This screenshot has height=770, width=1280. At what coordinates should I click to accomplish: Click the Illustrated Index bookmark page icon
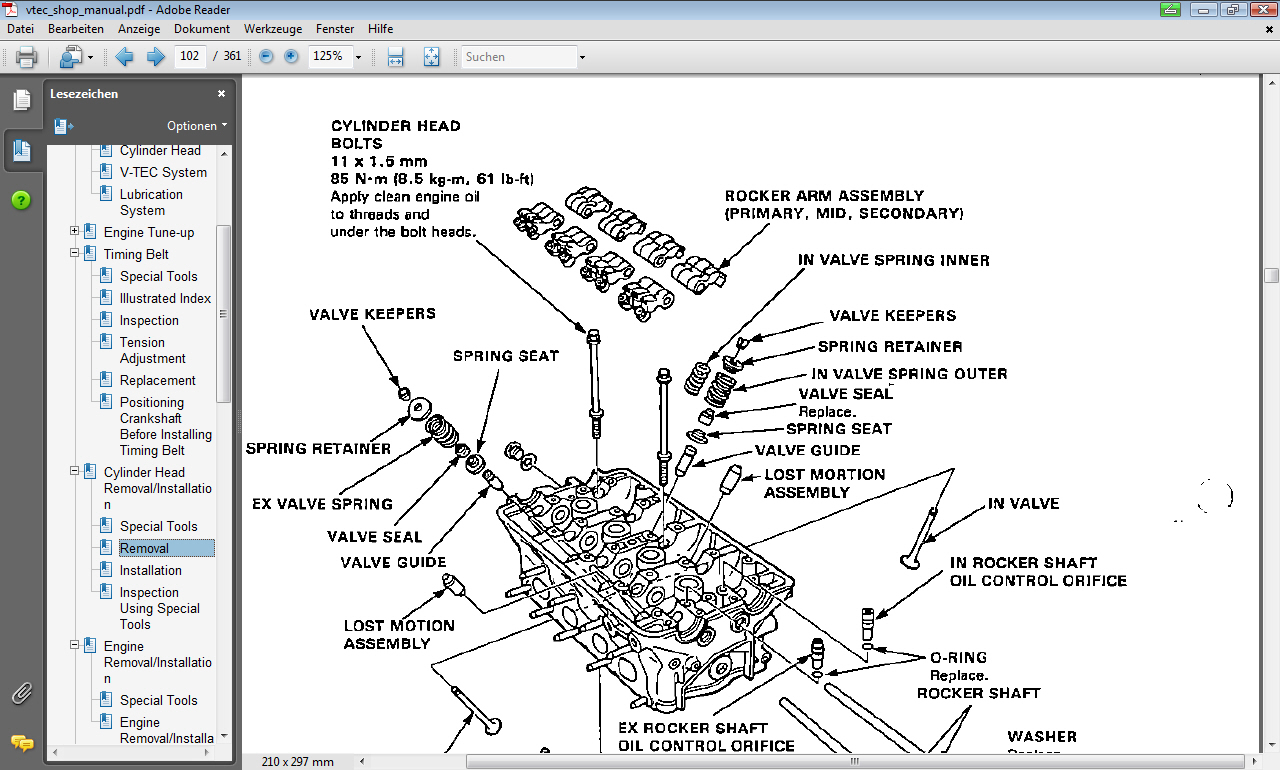pyautogui.click(x=106, y=298)
